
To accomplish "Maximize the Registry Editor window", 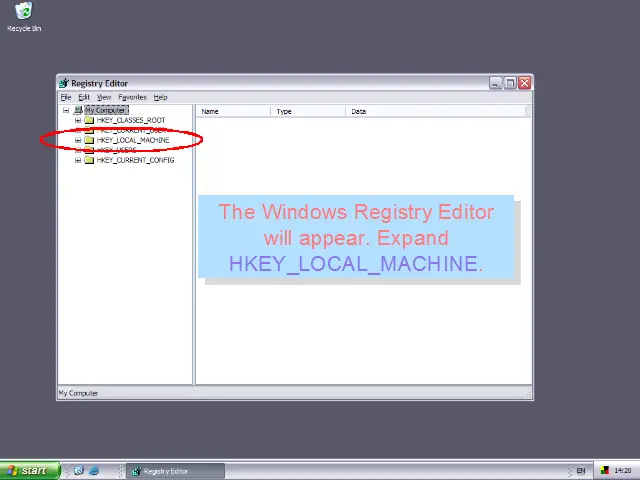I will [510, 83].
